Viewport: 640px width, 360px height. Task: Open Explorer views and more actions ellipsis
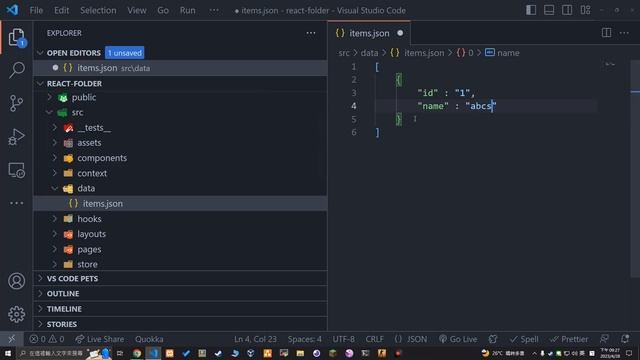click(x=311, y=33)
